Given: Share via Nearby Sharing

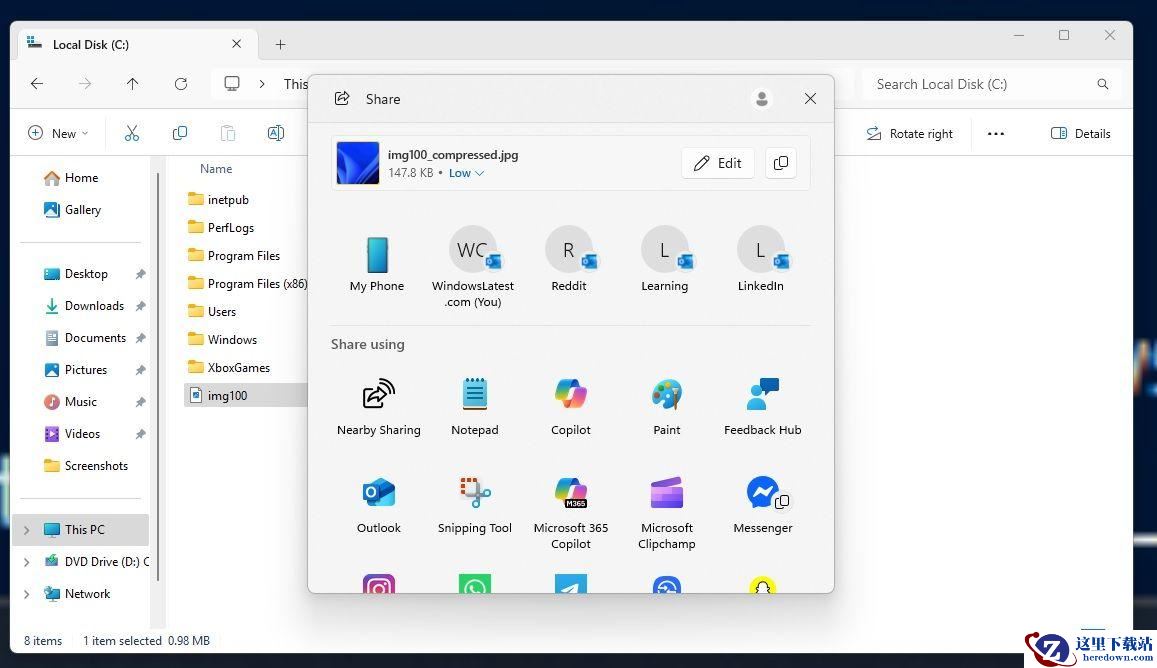Looking at the screenshot, I should click(x=379, y=407).
